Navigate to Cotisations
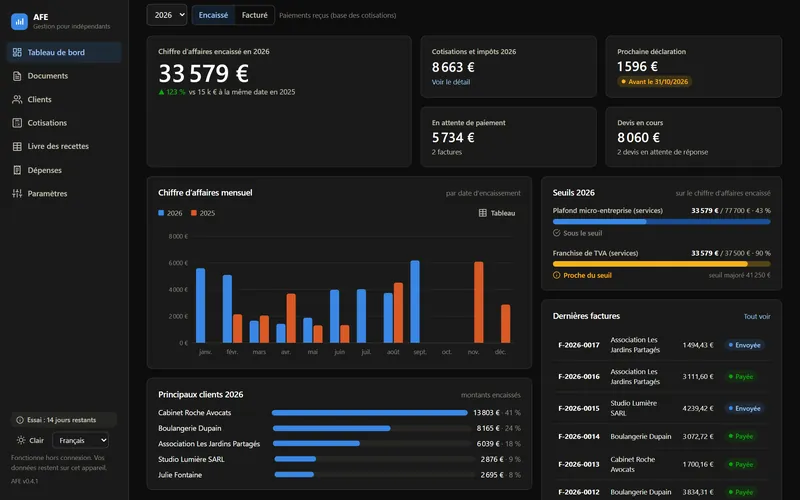The width and height of the screenshot is (800, 500). (64, 123)
